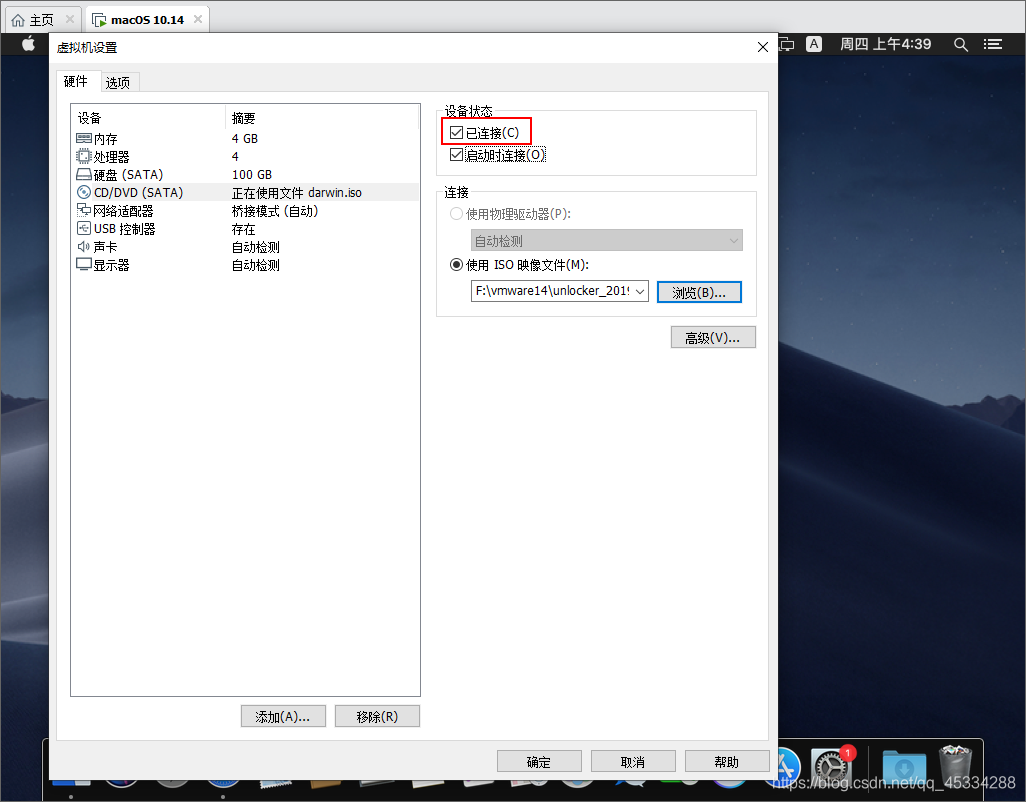Open the 自动检测 drive dropdown
Viewport: 1026px width, 802px height.
tap(606, 240)
